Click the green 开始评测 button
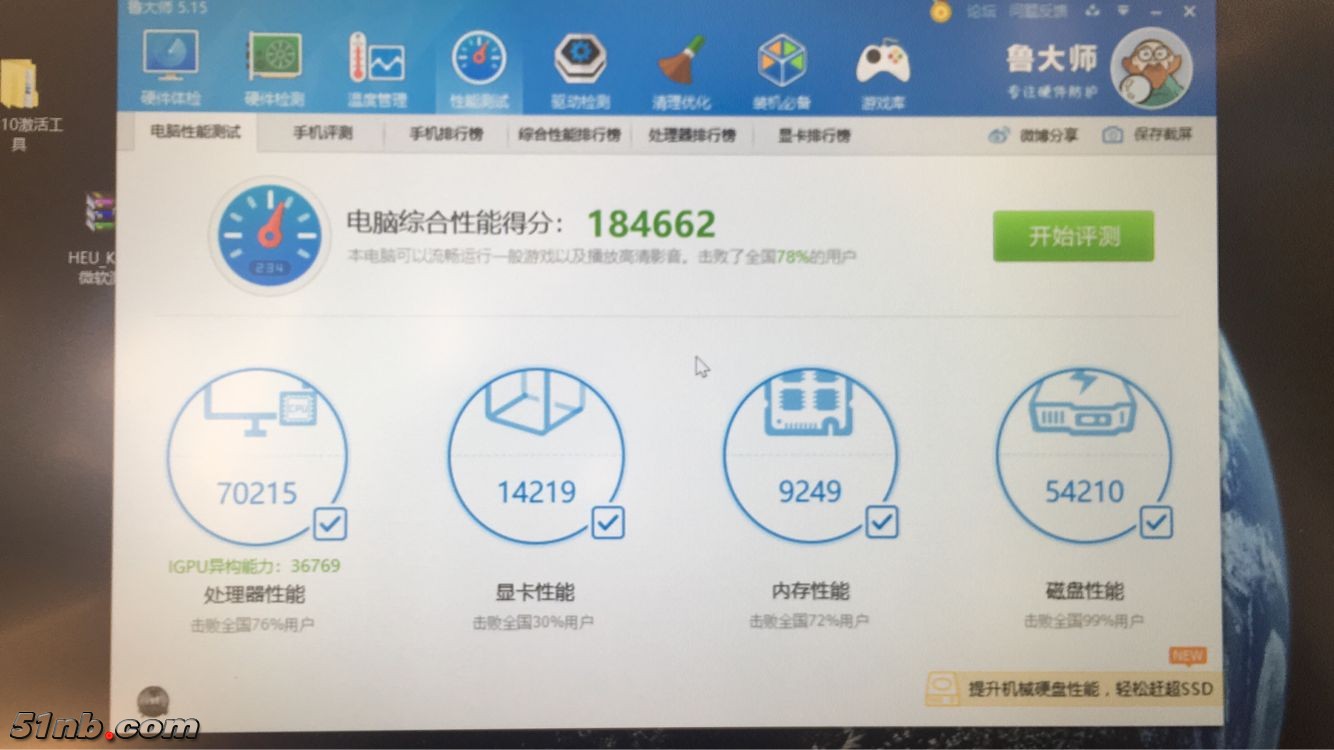 click(1073, 237)
